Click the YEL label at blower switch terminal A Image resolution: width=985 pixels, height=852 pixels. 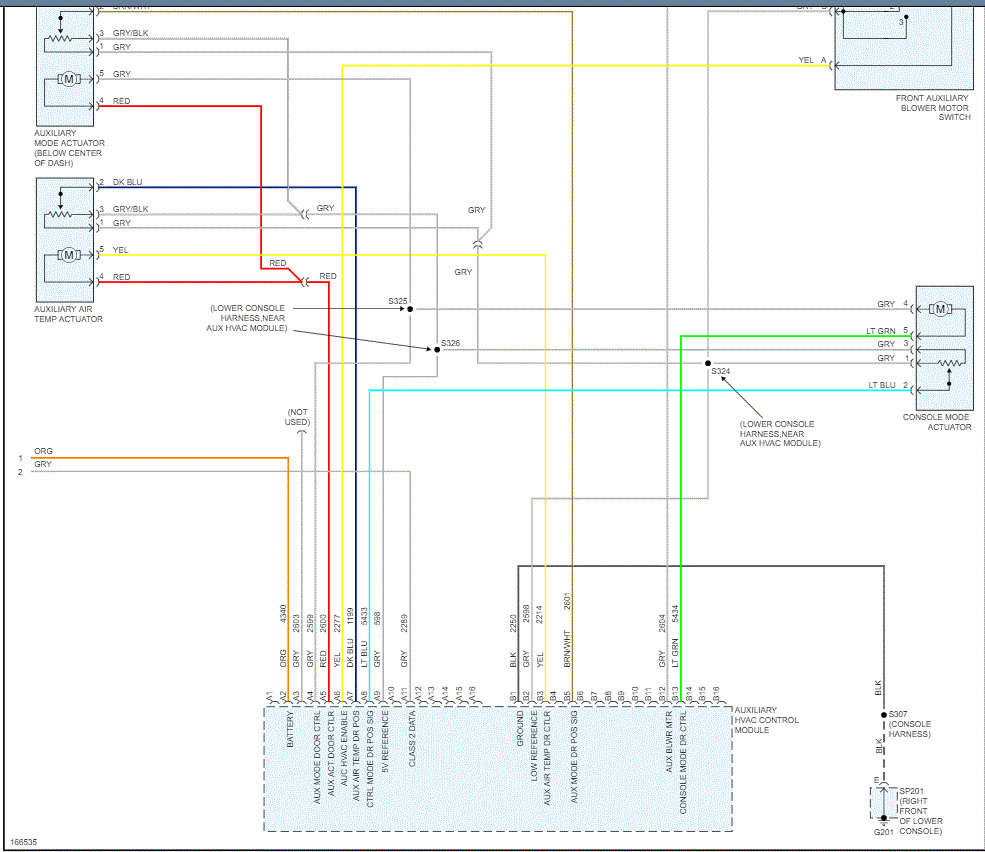(806, 60)
